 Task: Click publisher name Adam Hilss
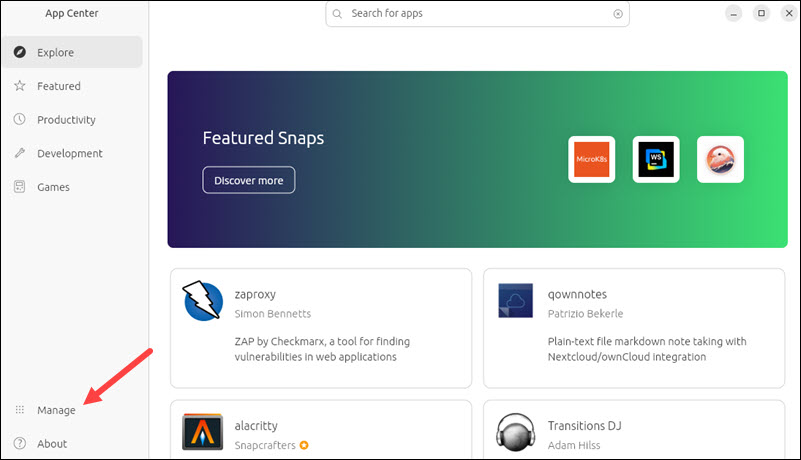tap(574, 445)
